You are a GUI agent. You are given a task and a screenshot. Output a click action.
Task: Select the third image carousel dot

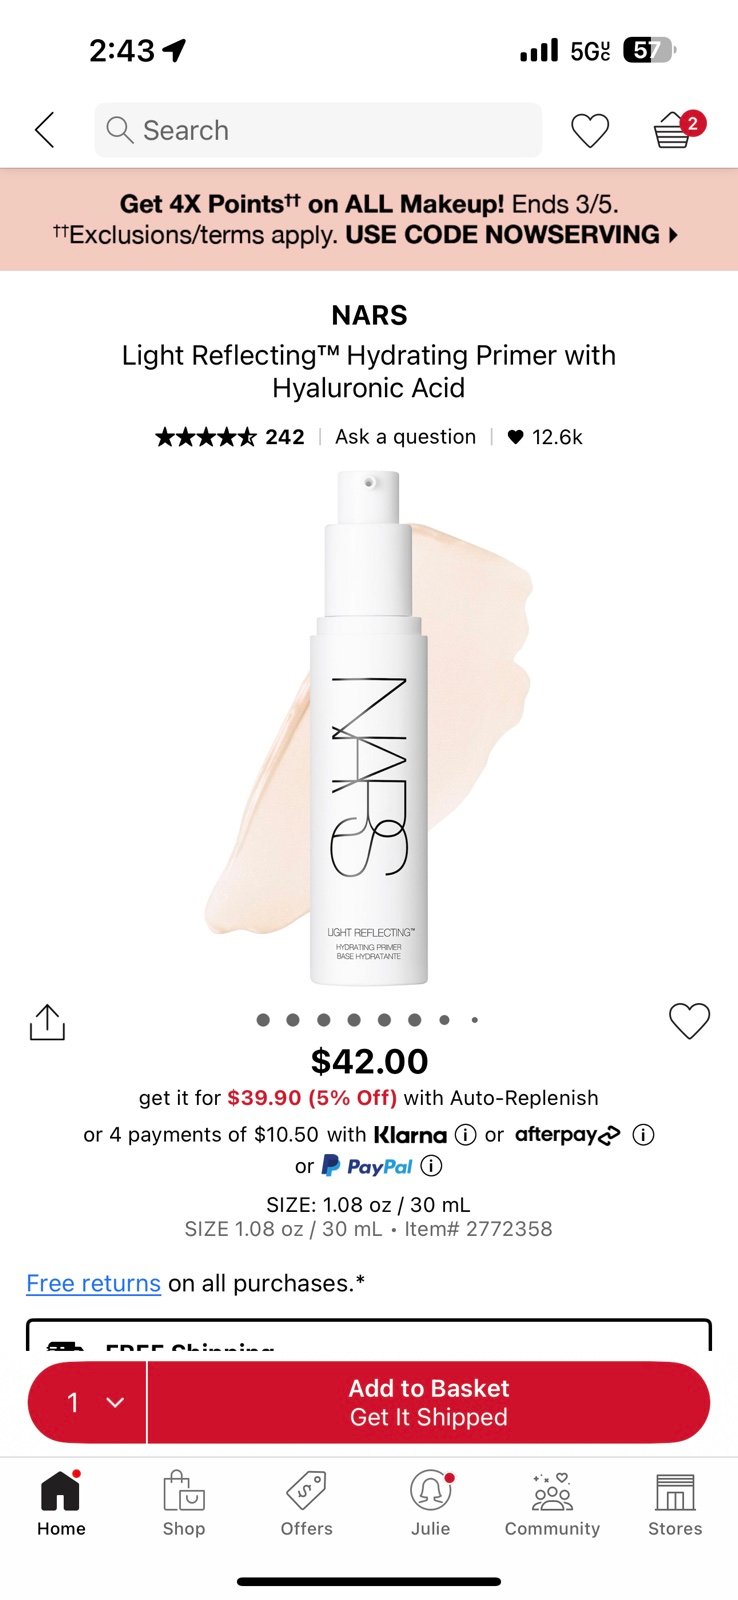click(x=323, y=1020)
